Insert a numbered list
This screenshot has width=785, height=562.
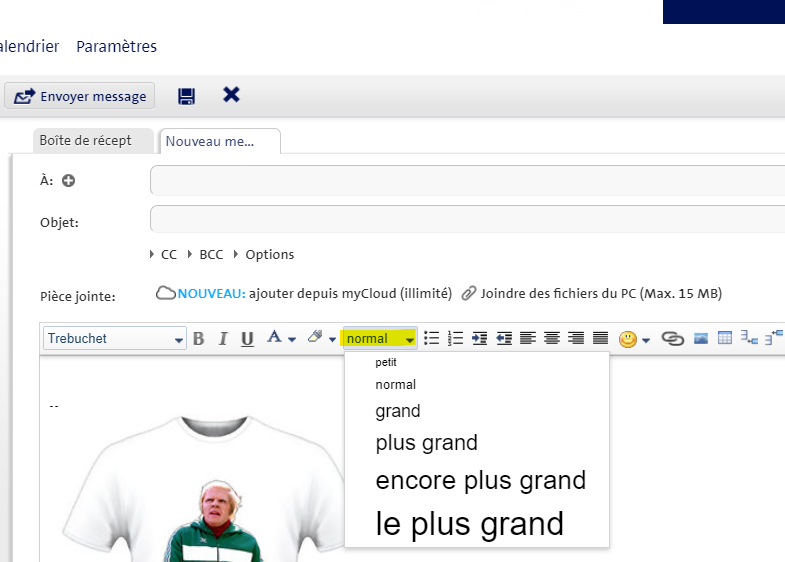tap(455, 338)
